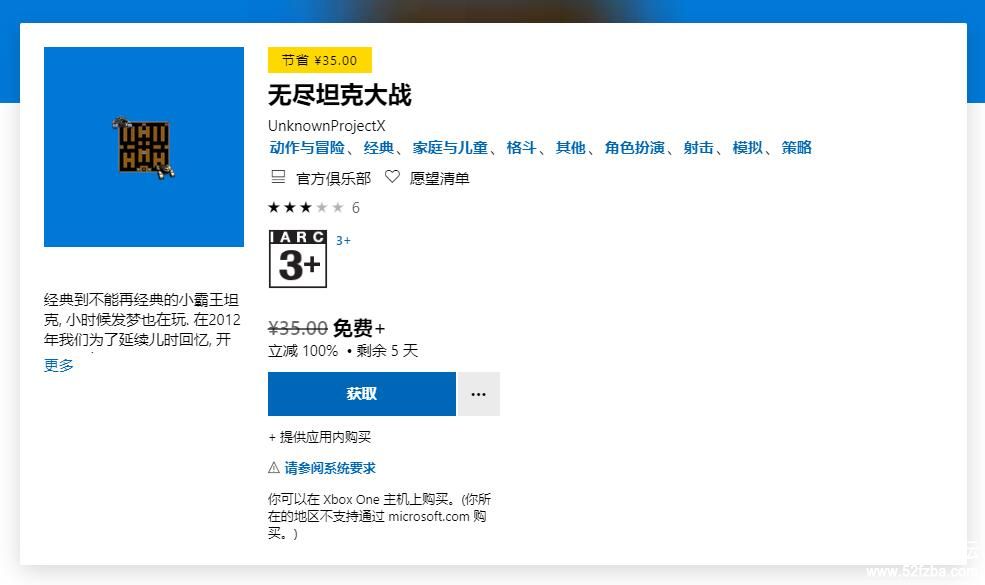Open the three-dots more options button

[479, 394]
